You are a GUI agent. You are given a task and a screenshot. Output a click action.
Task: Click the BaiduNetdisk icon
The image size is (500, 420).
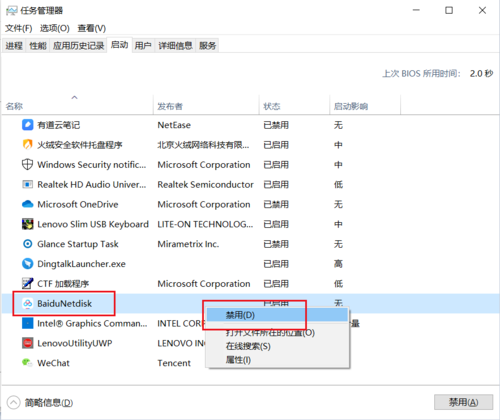click(x=27, y=303)
